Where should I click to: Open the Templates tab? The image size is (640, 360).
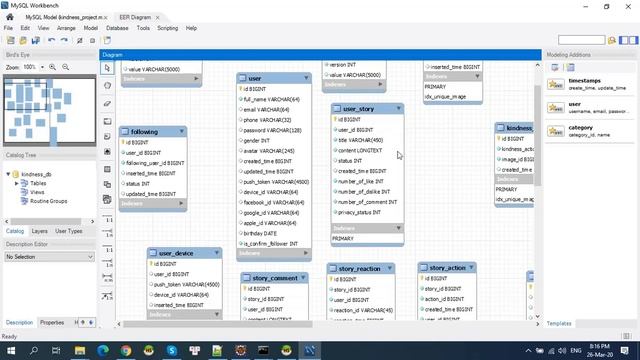559,323
